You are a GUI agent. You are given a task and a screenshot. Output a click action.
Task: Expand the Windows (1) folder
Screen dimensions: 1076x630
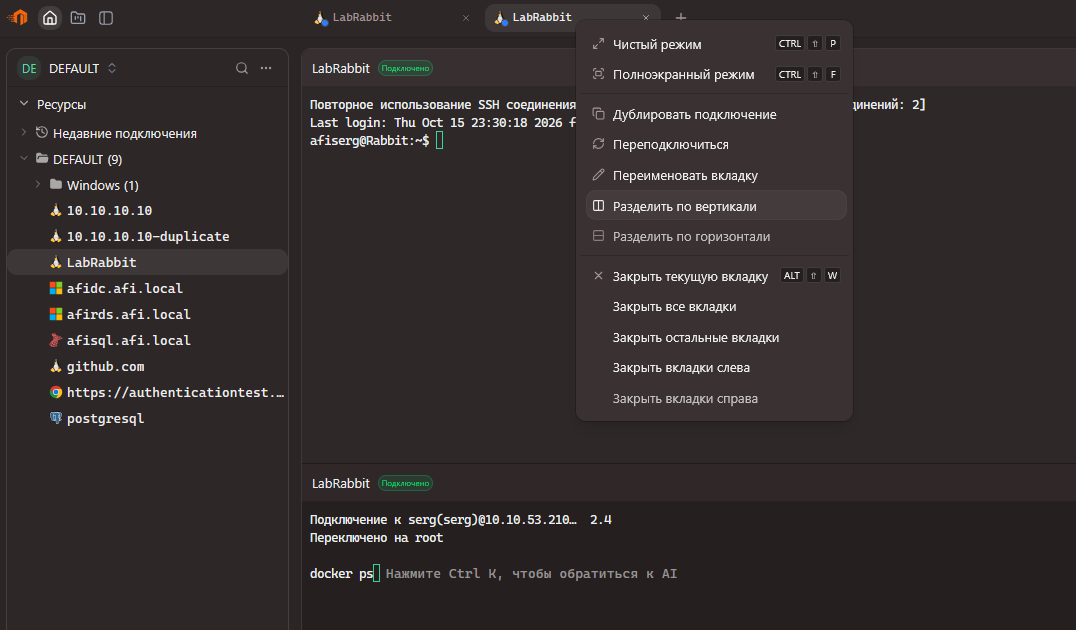[x=38, y=185]
